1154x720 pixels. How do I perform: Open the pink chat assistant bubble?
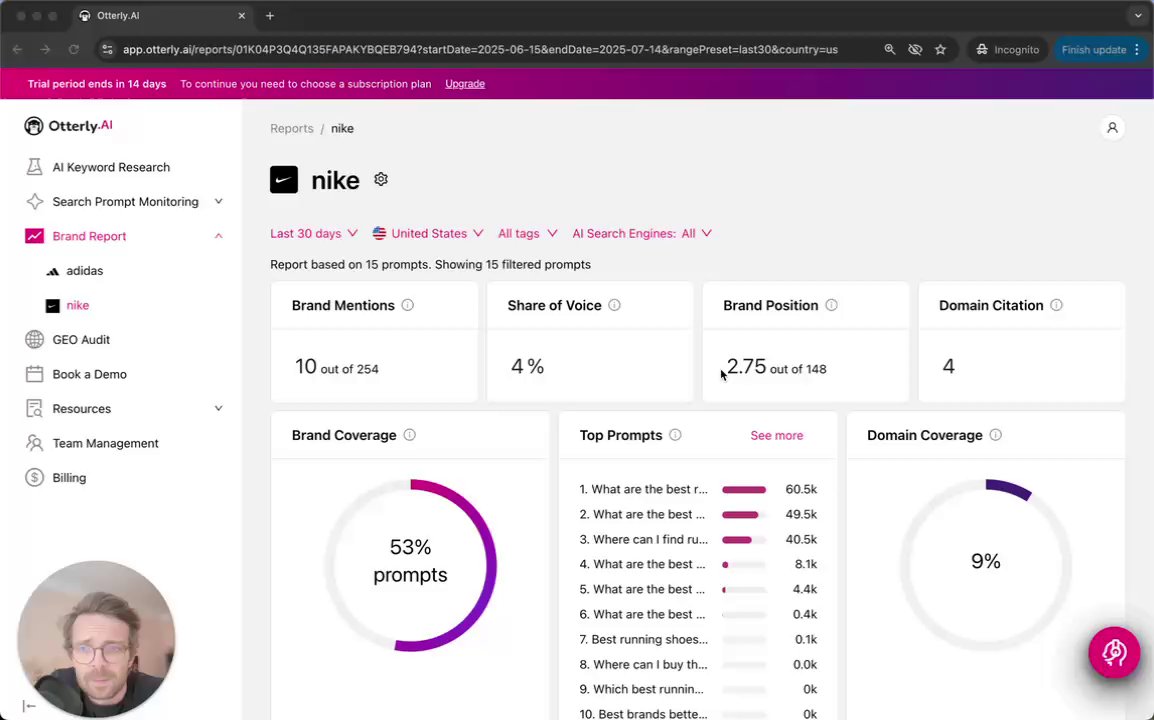tap(1113, 653)
